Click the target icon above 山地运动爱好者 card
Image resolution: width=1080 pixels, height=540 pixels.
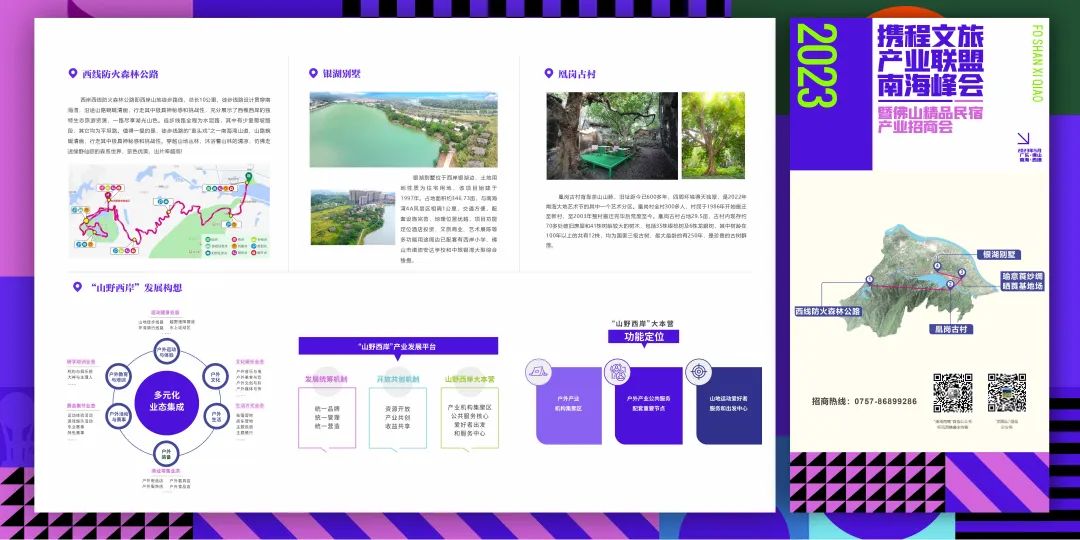pos(699,371)
